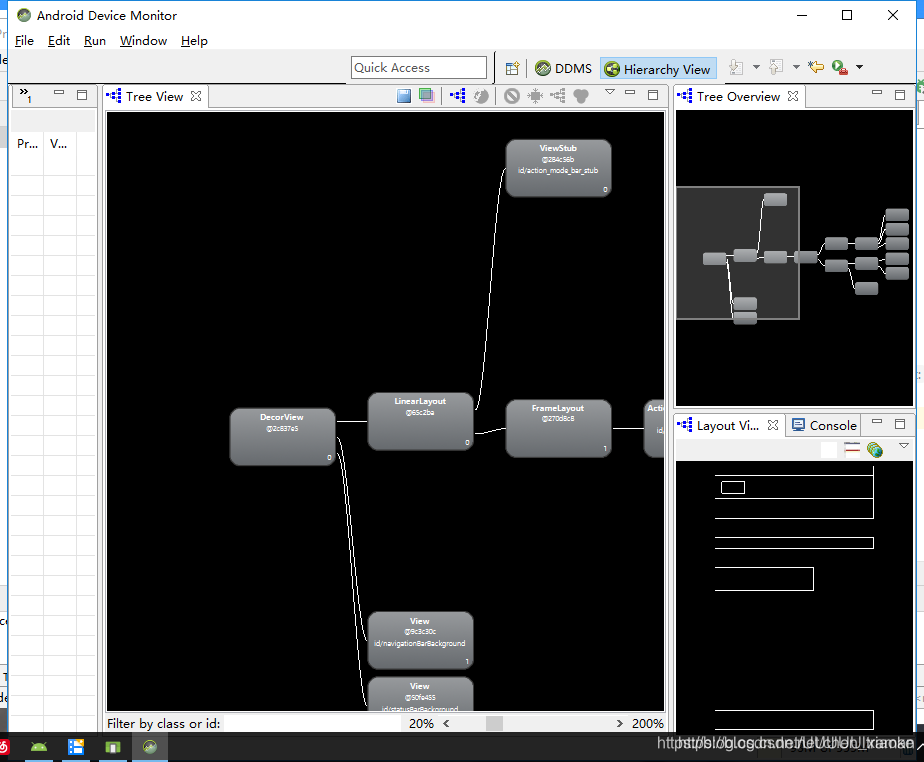Viewport: 924px width, 762px height.
Task: Open the dropdown beside next annotation icon
Action: coord(756,67)
